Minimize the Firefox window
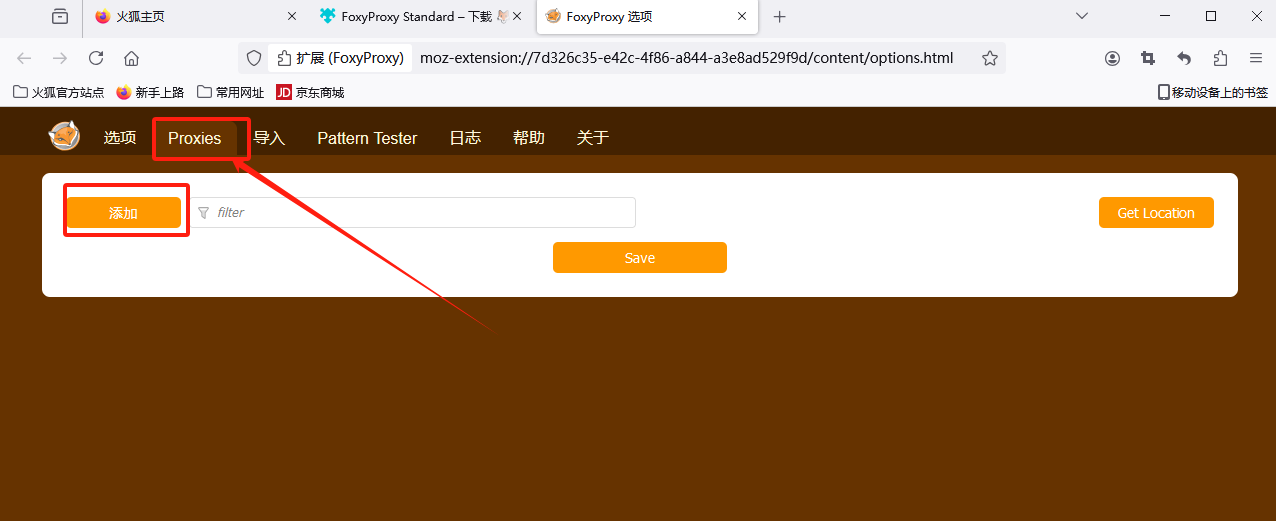 coord(1164,16)
